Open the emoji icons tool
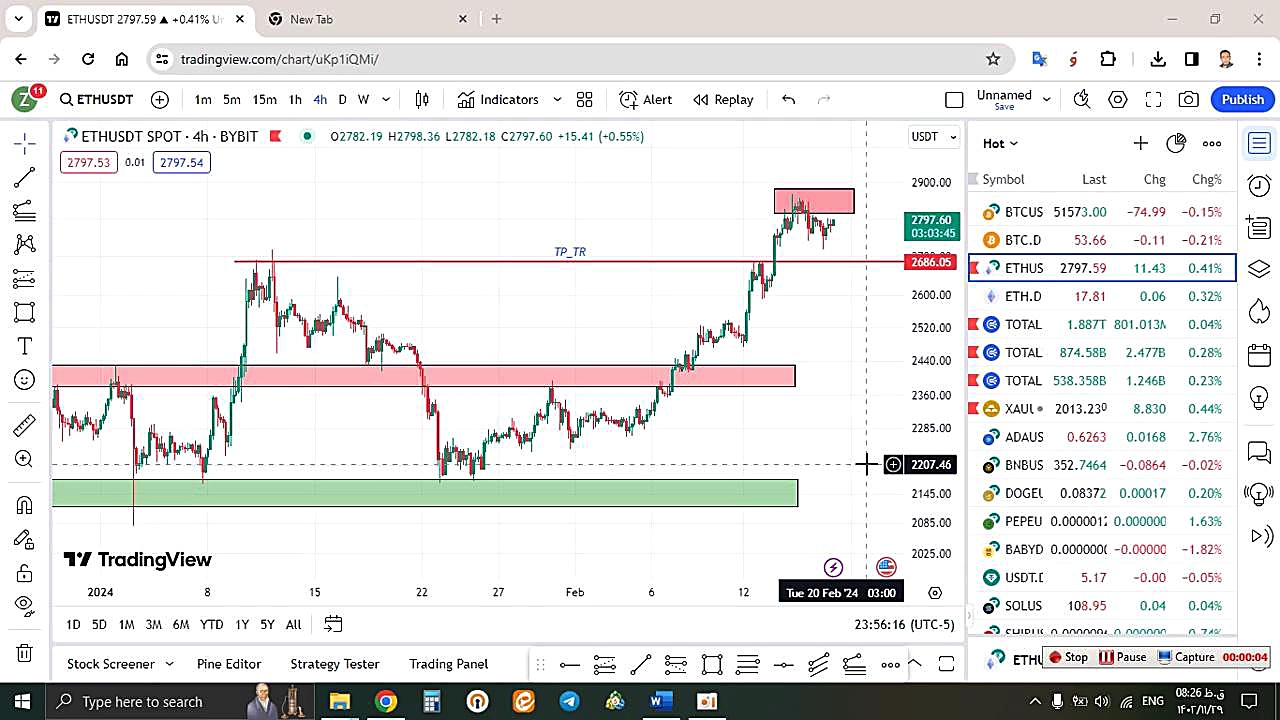Image resolution: width=1280 pixels, height=720 pixels. [x=25, y=380]
